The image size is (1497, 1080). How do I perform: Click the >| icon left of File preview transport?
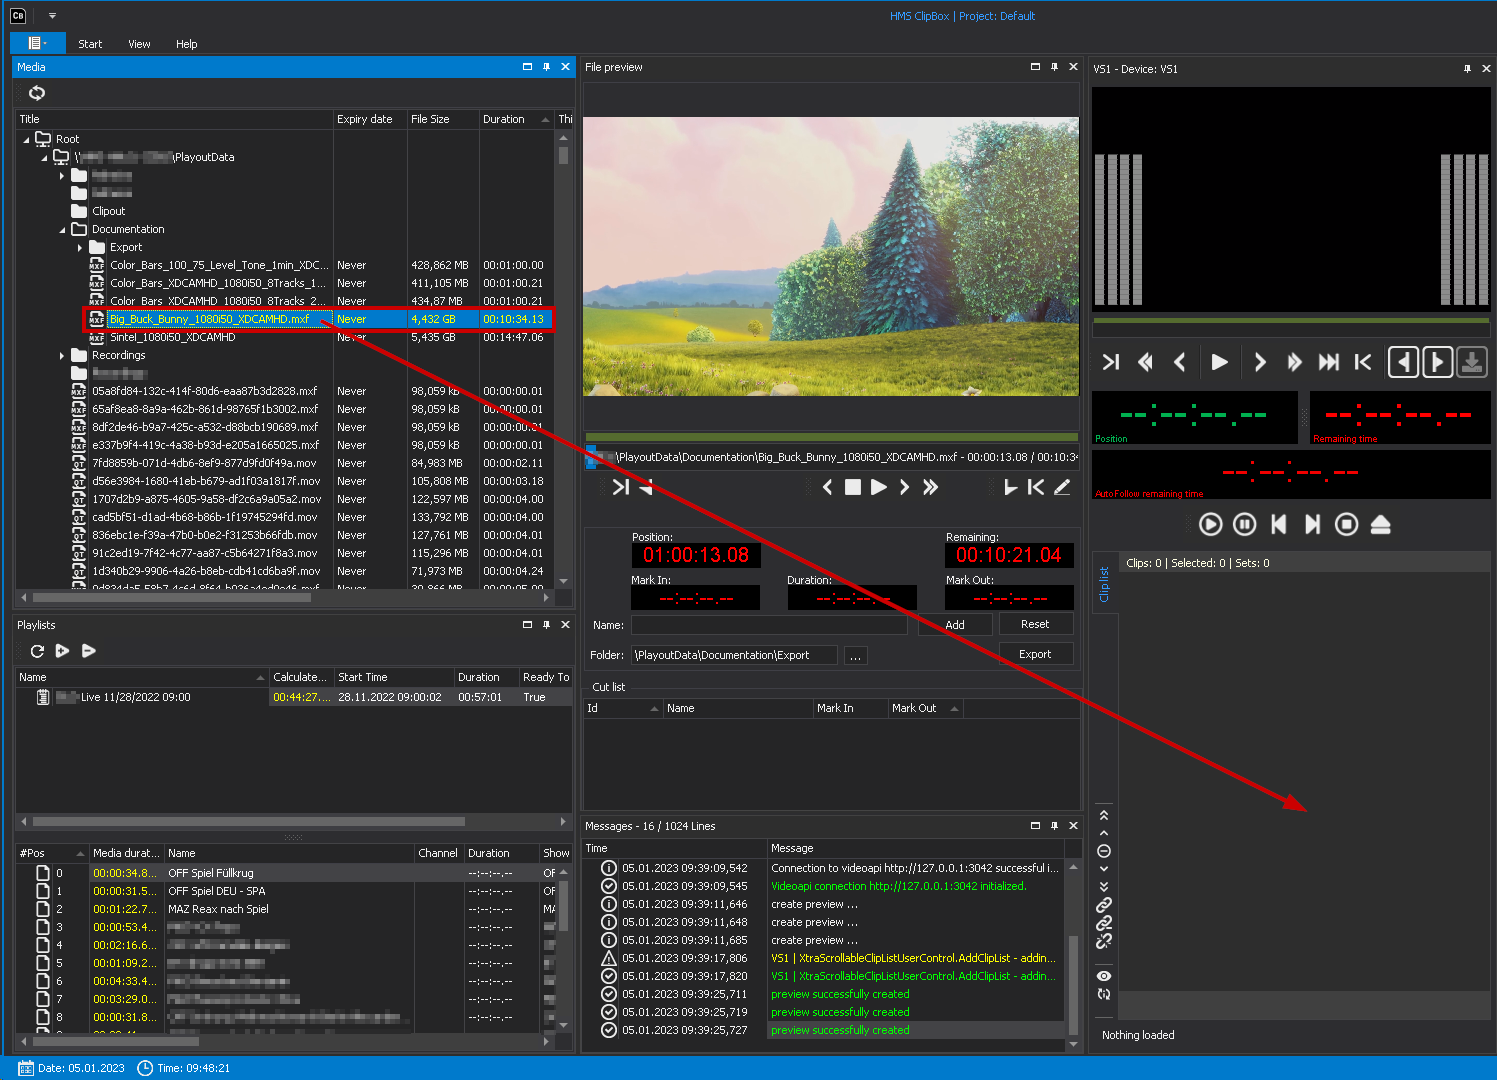621,487
